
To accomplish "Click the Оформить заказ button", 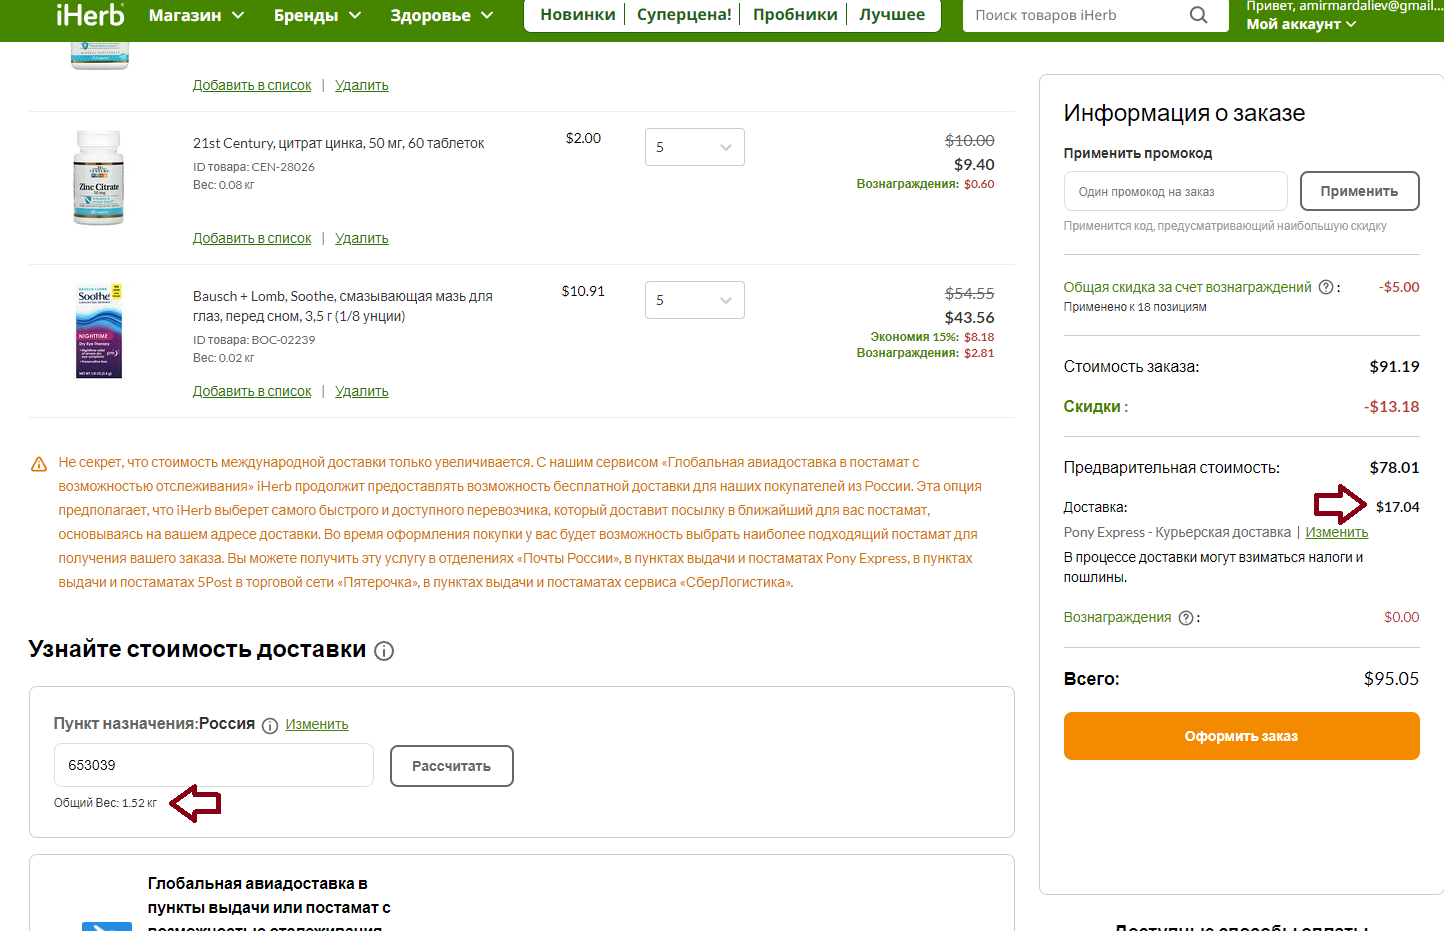I will click(1241, 736).
